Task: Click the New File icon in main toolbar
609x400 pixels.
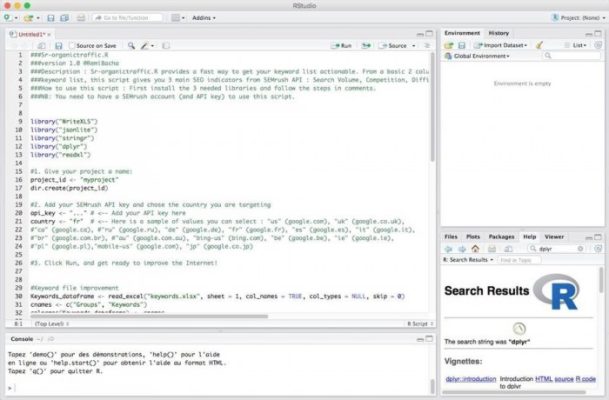Action: (7, 17)
